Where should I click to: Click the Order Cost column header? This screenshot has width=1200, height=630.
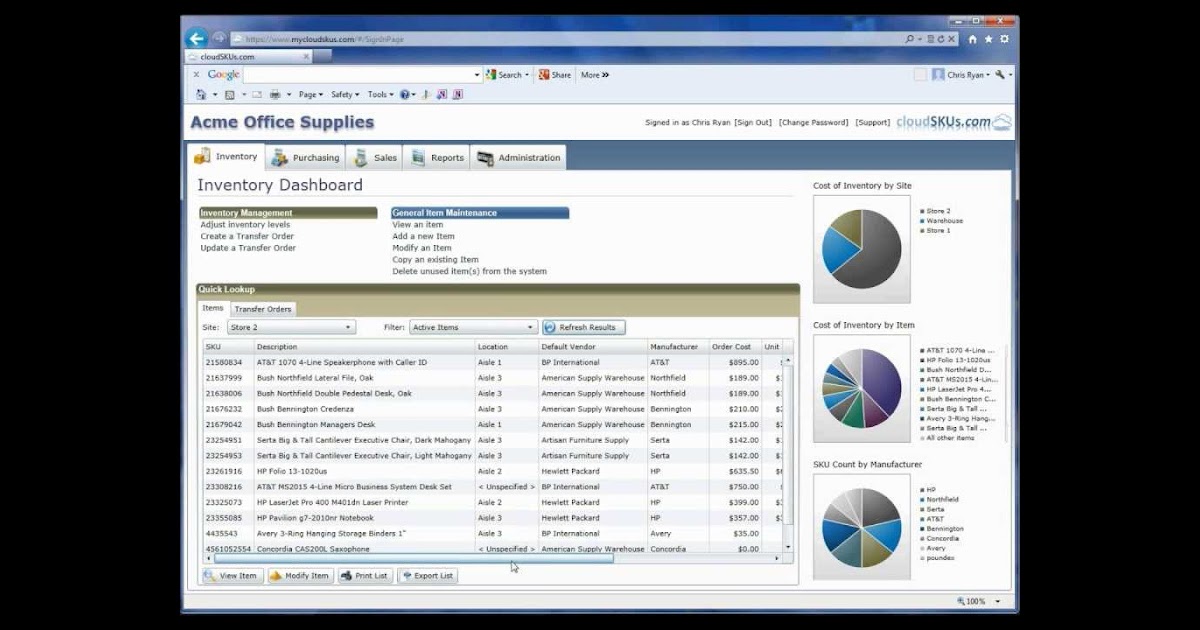pos(735,347)
